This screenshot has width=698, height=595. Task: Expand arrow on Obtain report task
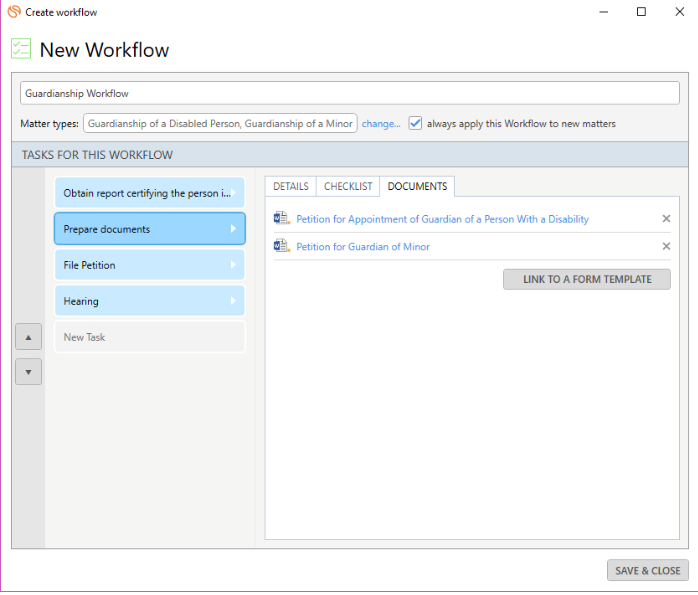234,193
